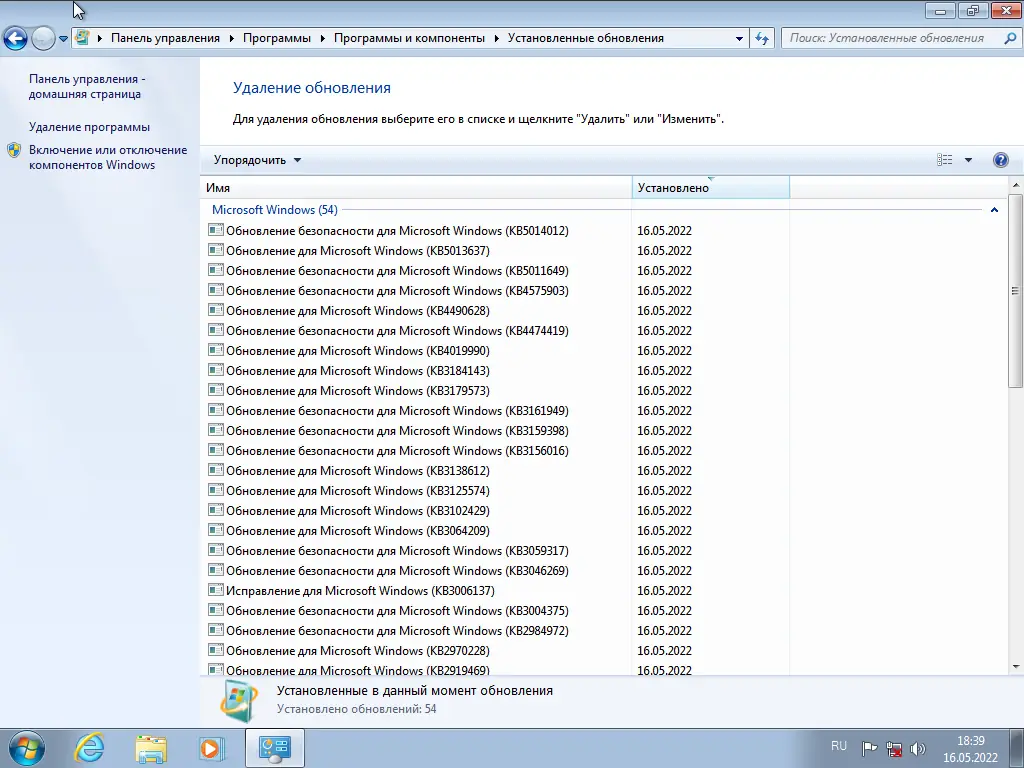Image resolution: width=1024 pixels, height=768 pixels.
Task: Expand arrow after 'Панель управления' breadcrumb
Action: [x=231, y=39]
